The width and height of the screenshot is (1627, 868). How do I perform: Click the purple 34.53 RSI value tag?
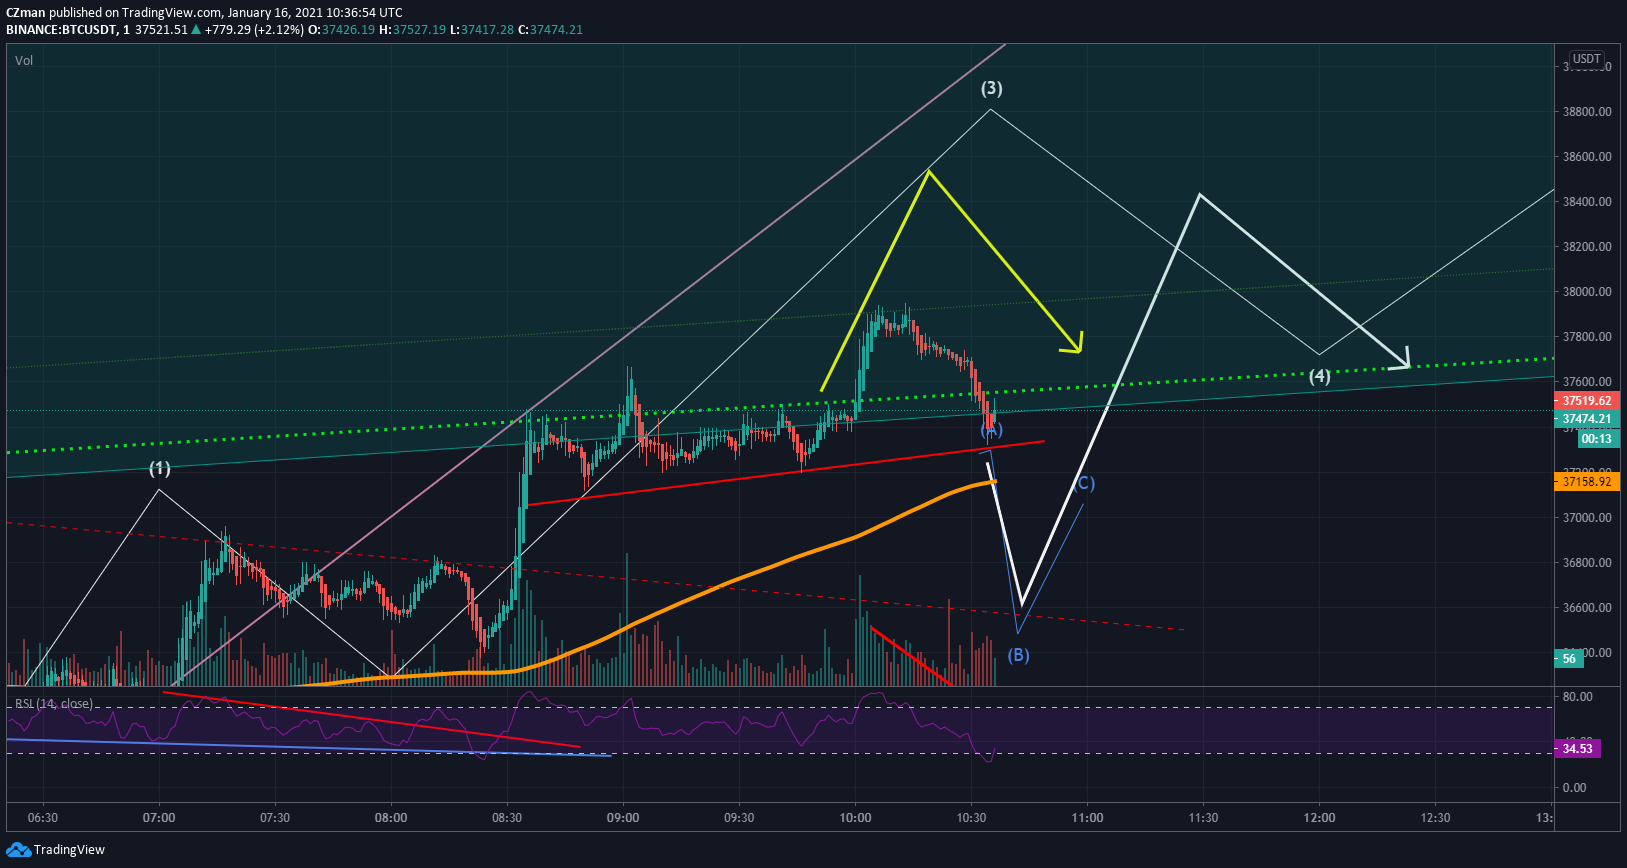tap(1577, 749)
